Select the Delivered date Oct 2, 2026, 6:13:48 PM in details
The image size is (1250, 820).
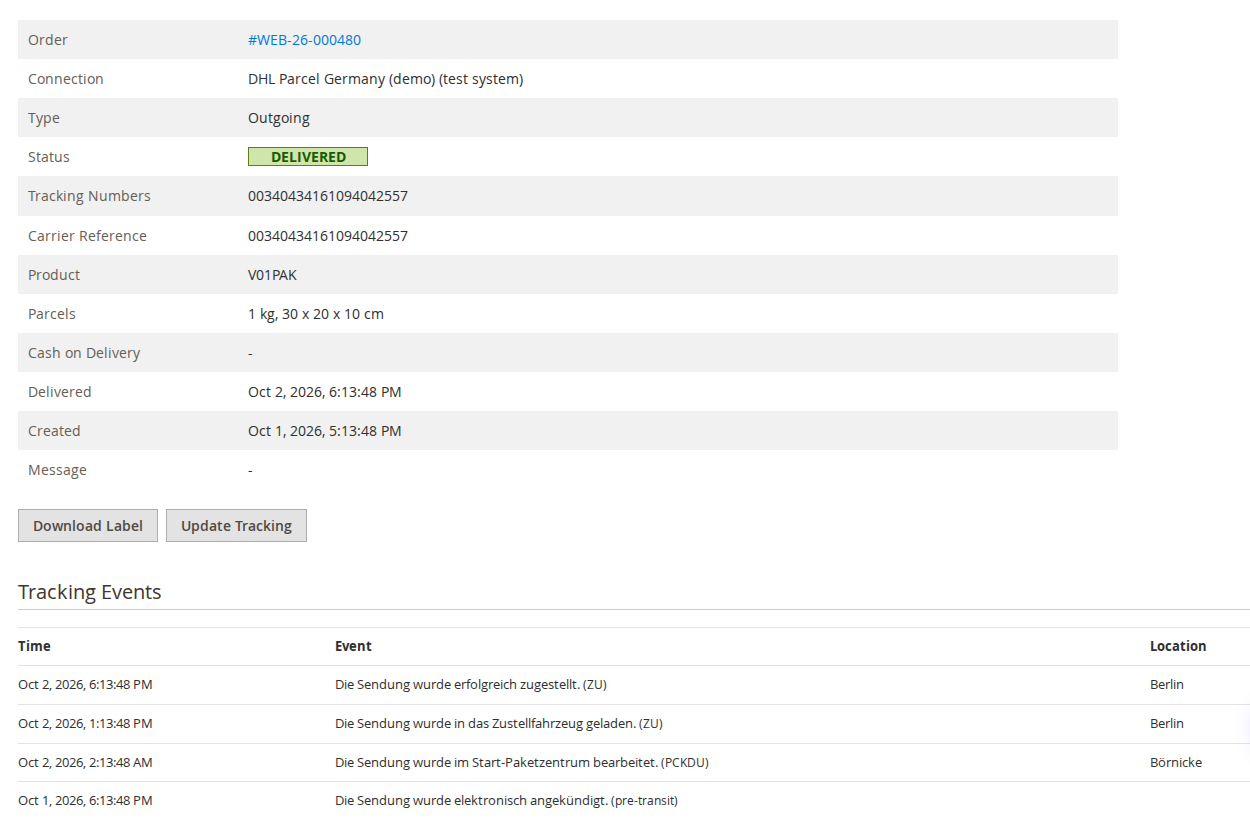coord(325,392)
